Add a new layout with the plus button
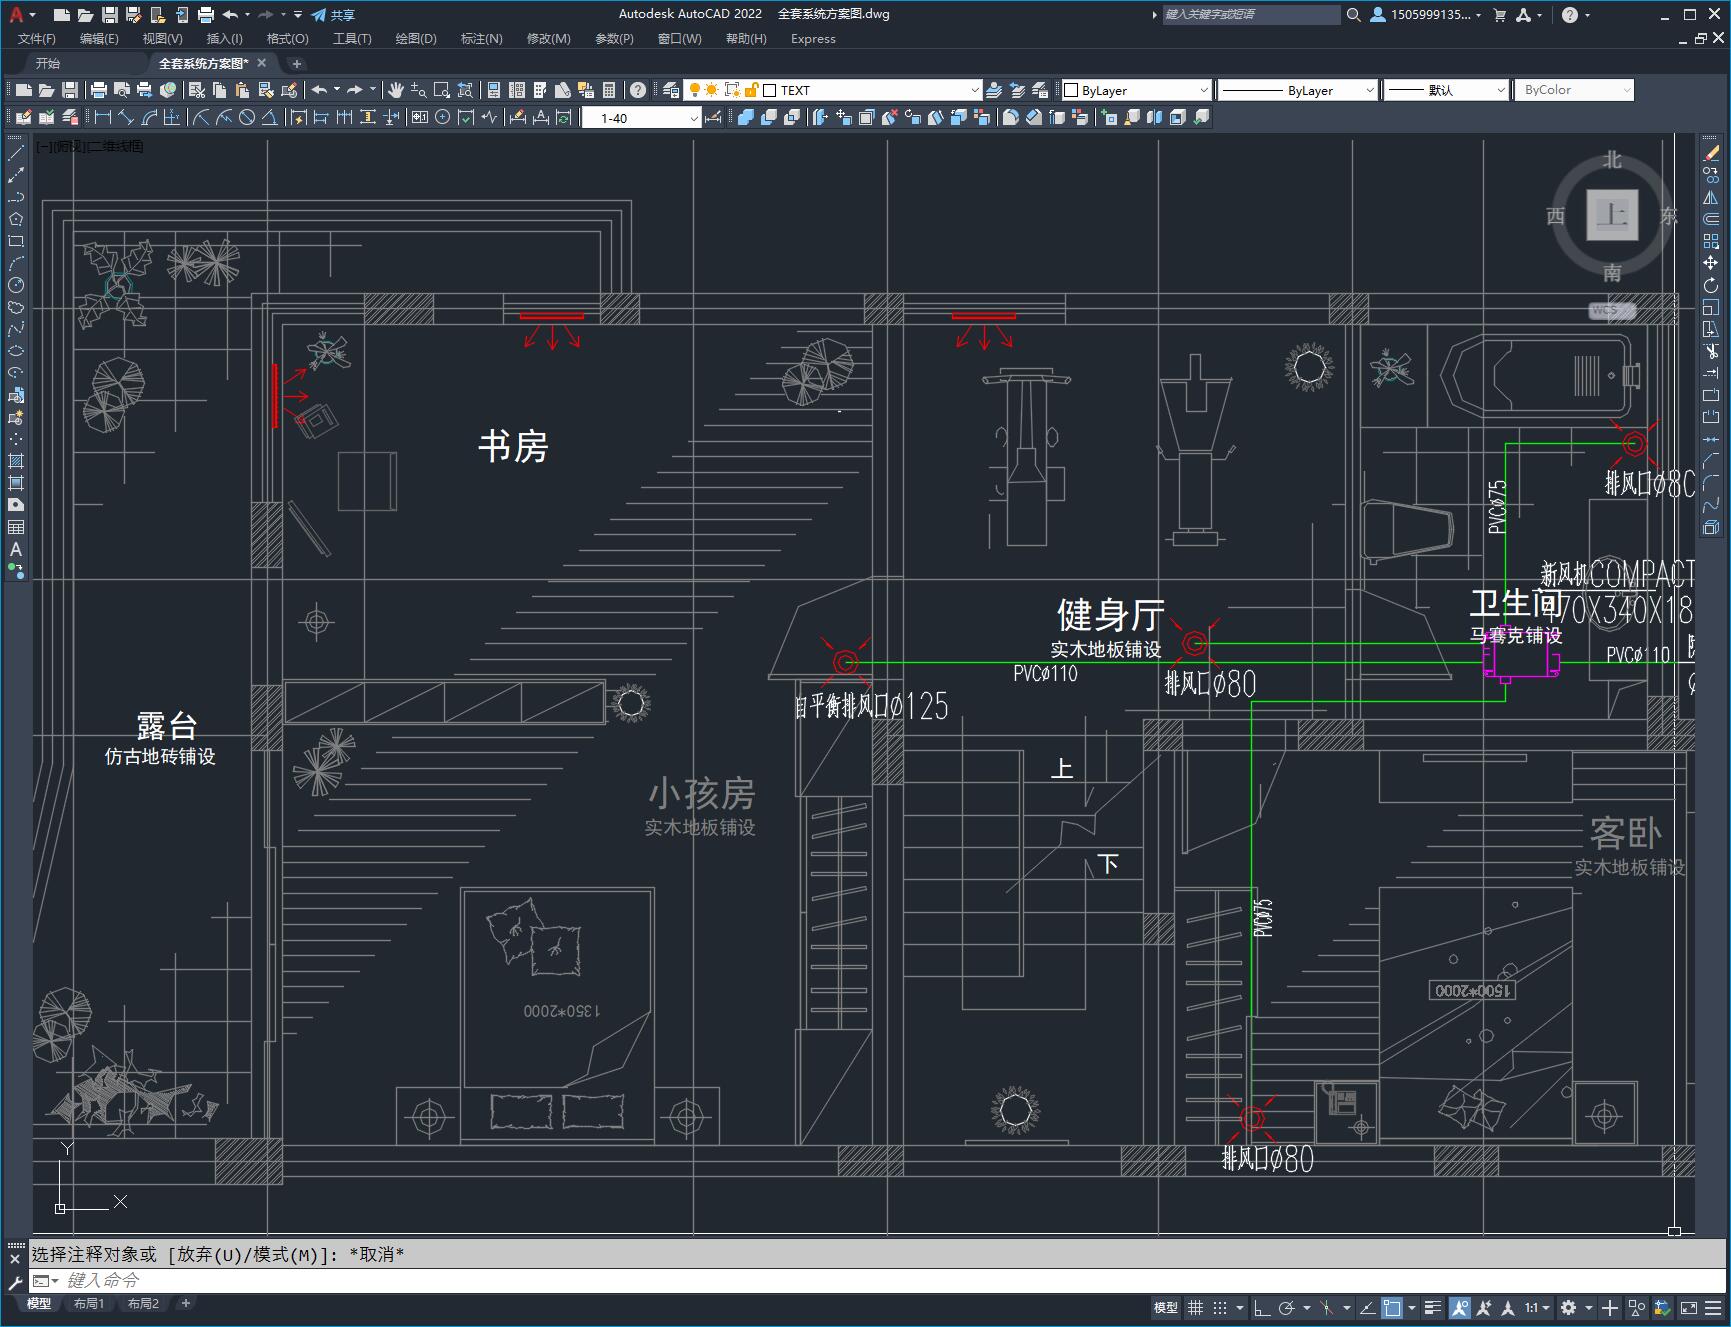The image size is (1731, 1327). (x=185, y=1303)
